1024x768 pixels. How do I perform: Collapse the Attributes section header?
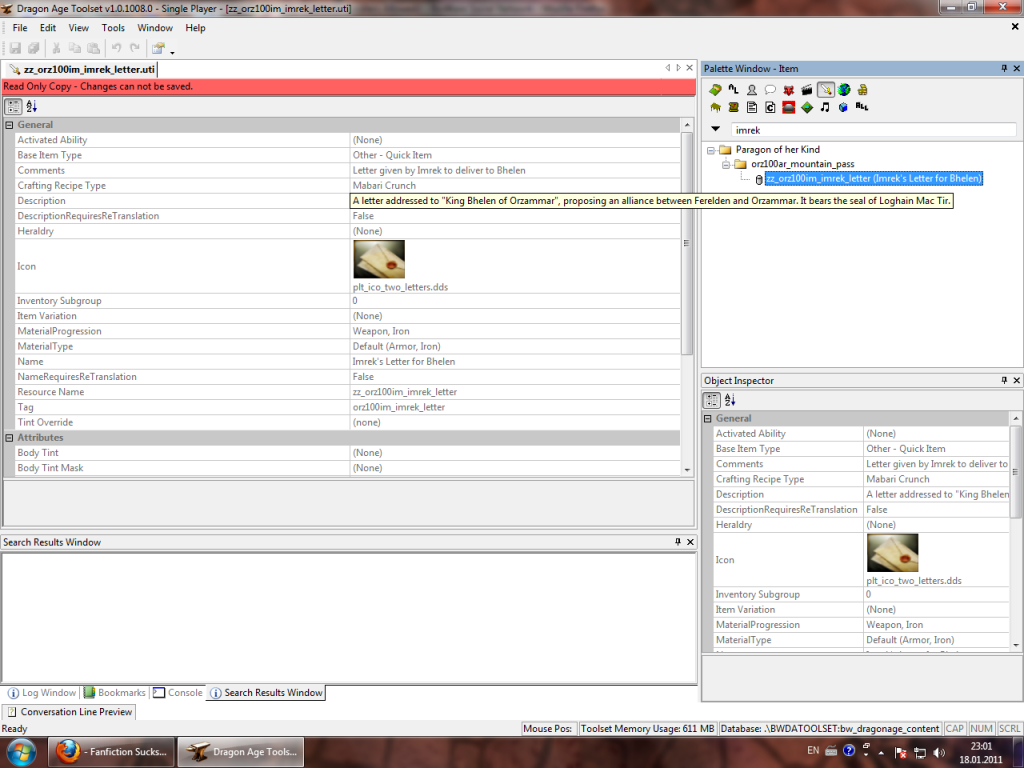9,438
